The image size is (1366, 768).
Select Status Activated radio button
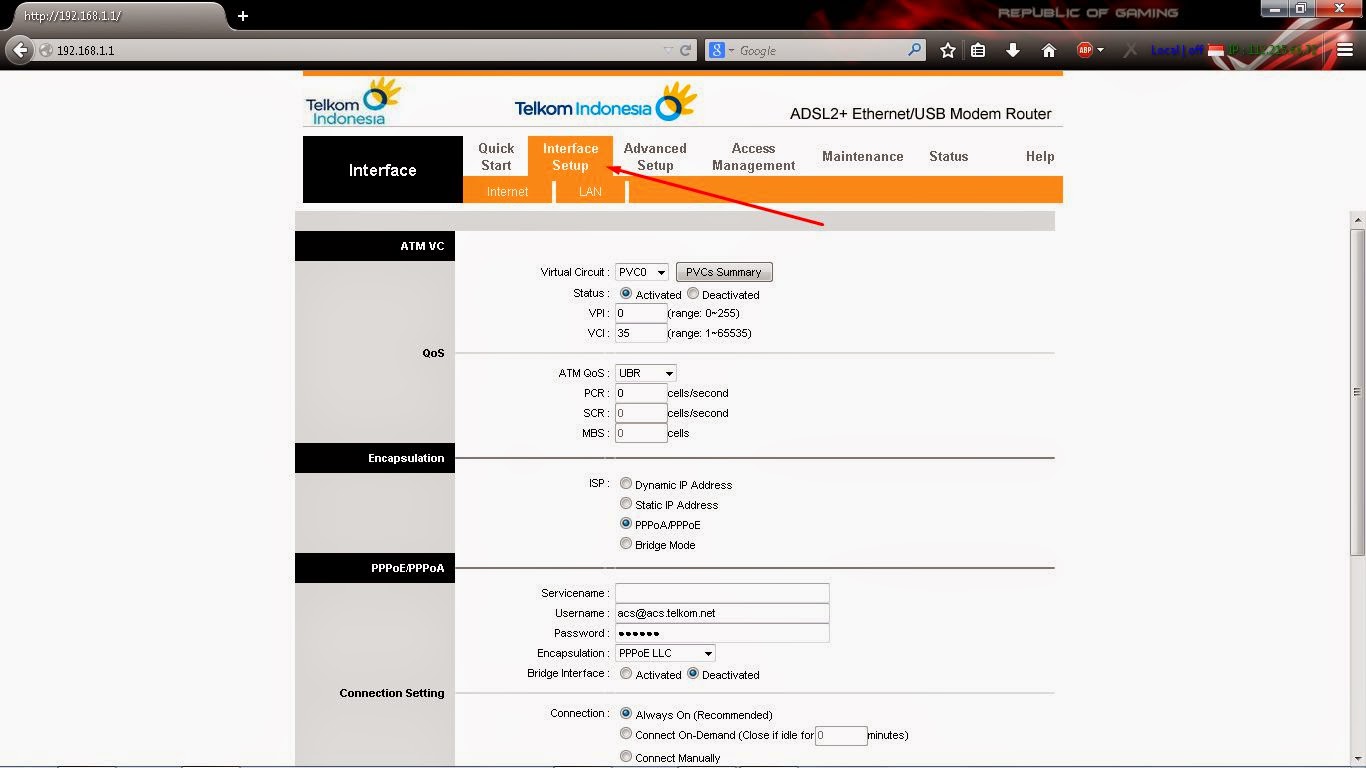coord(626,294)
